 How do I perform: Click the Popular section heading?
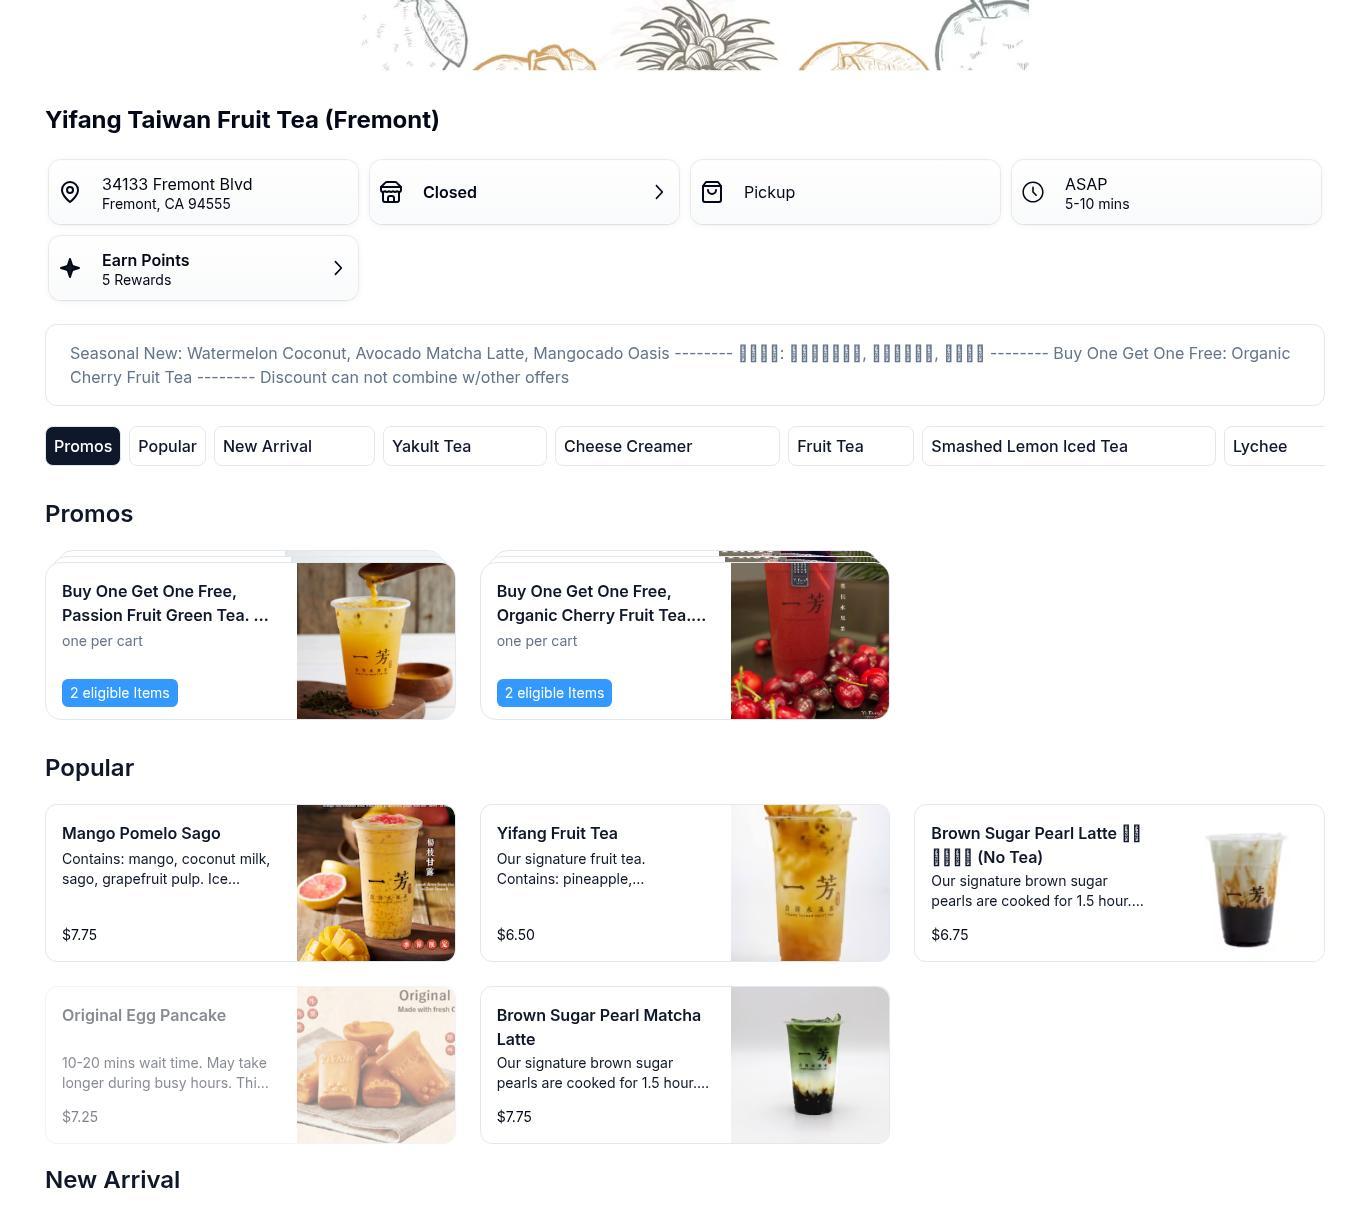(89, 768)
